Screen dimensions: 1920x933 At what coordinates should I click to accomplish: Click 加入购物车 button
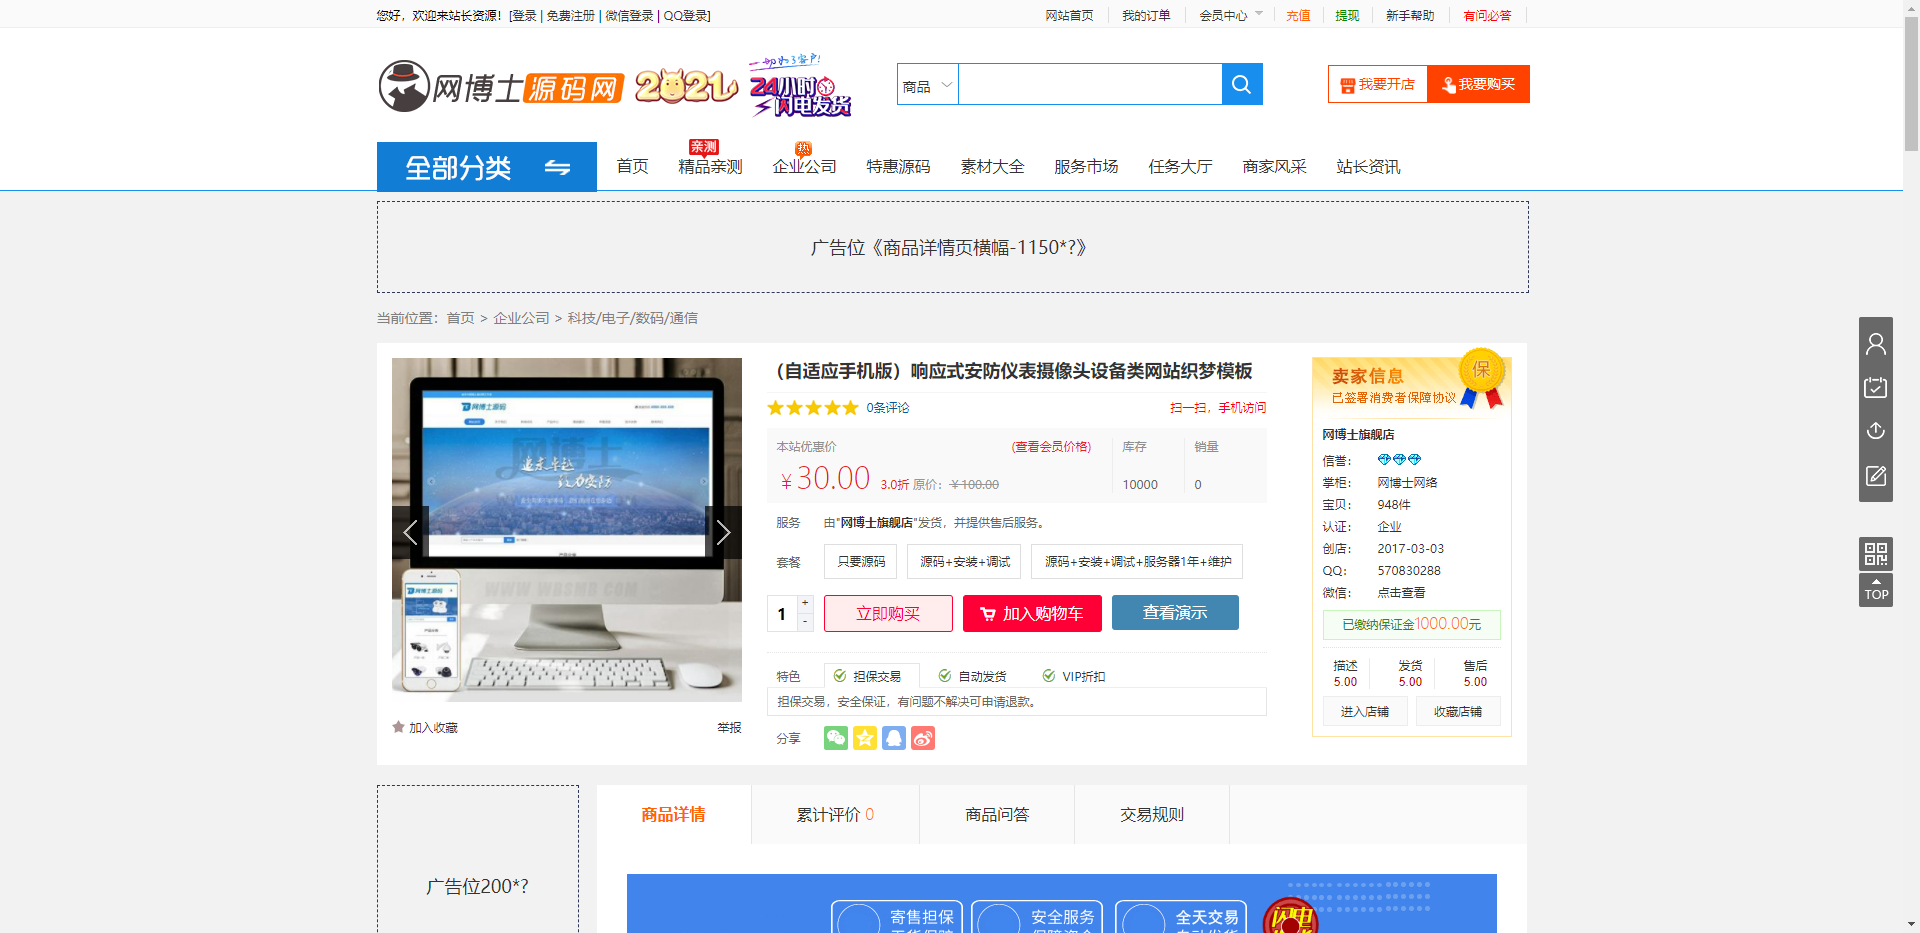tap(1032, 614)
